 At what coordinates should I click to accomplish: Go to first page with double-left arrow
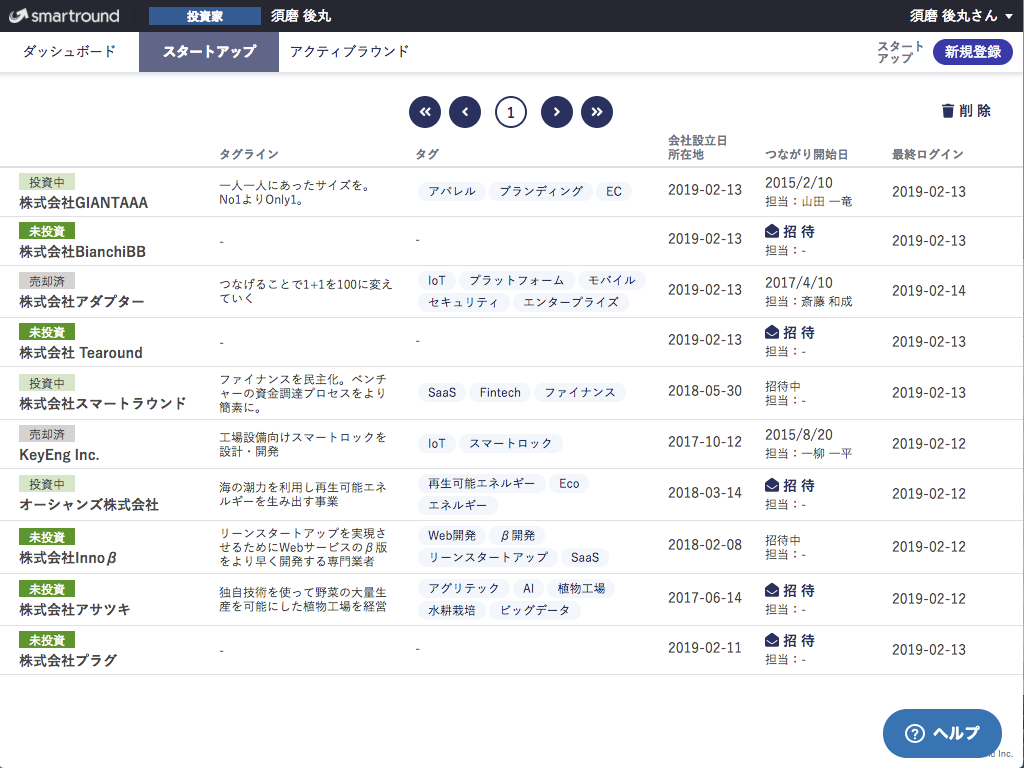click(425, 112)
